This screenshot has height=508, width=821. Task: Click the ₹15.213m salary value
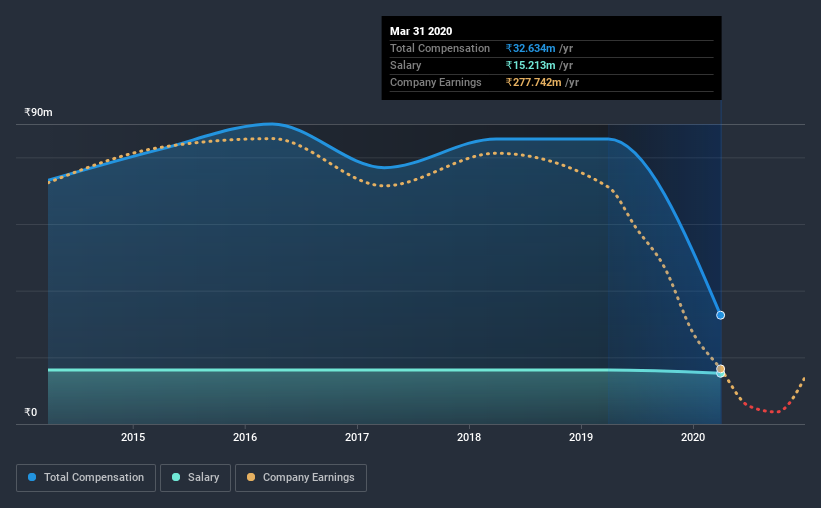[x=530, y=65]
